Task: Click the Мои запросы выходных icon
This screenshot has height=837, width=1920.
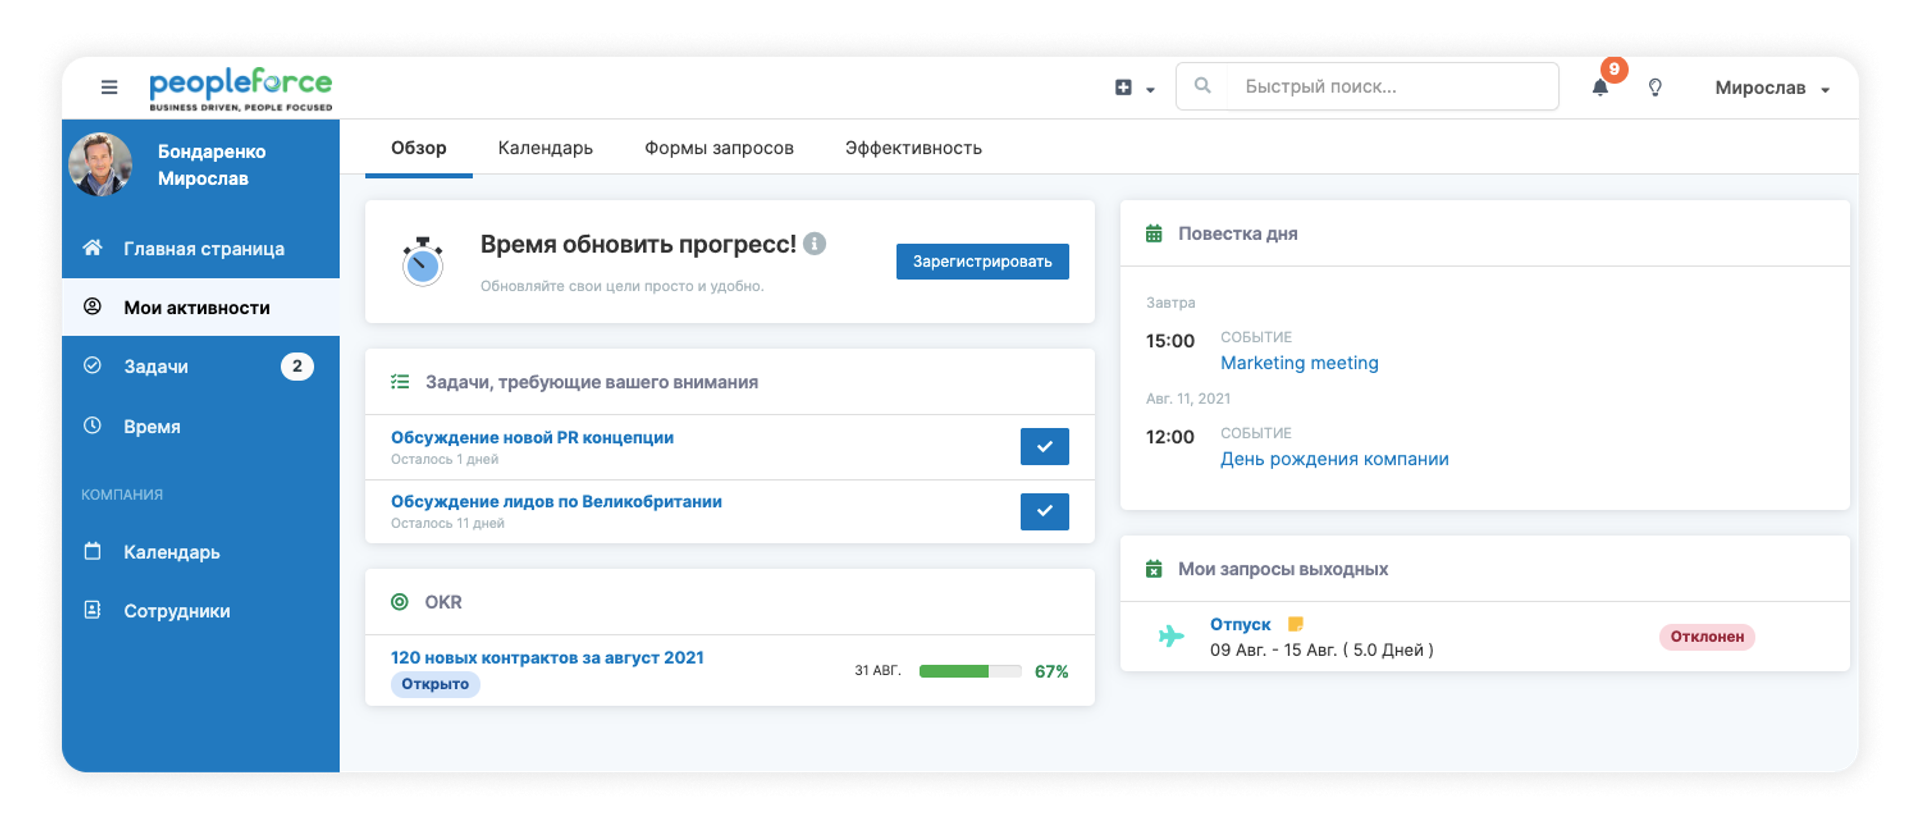Action: [x=1154, y=569]
